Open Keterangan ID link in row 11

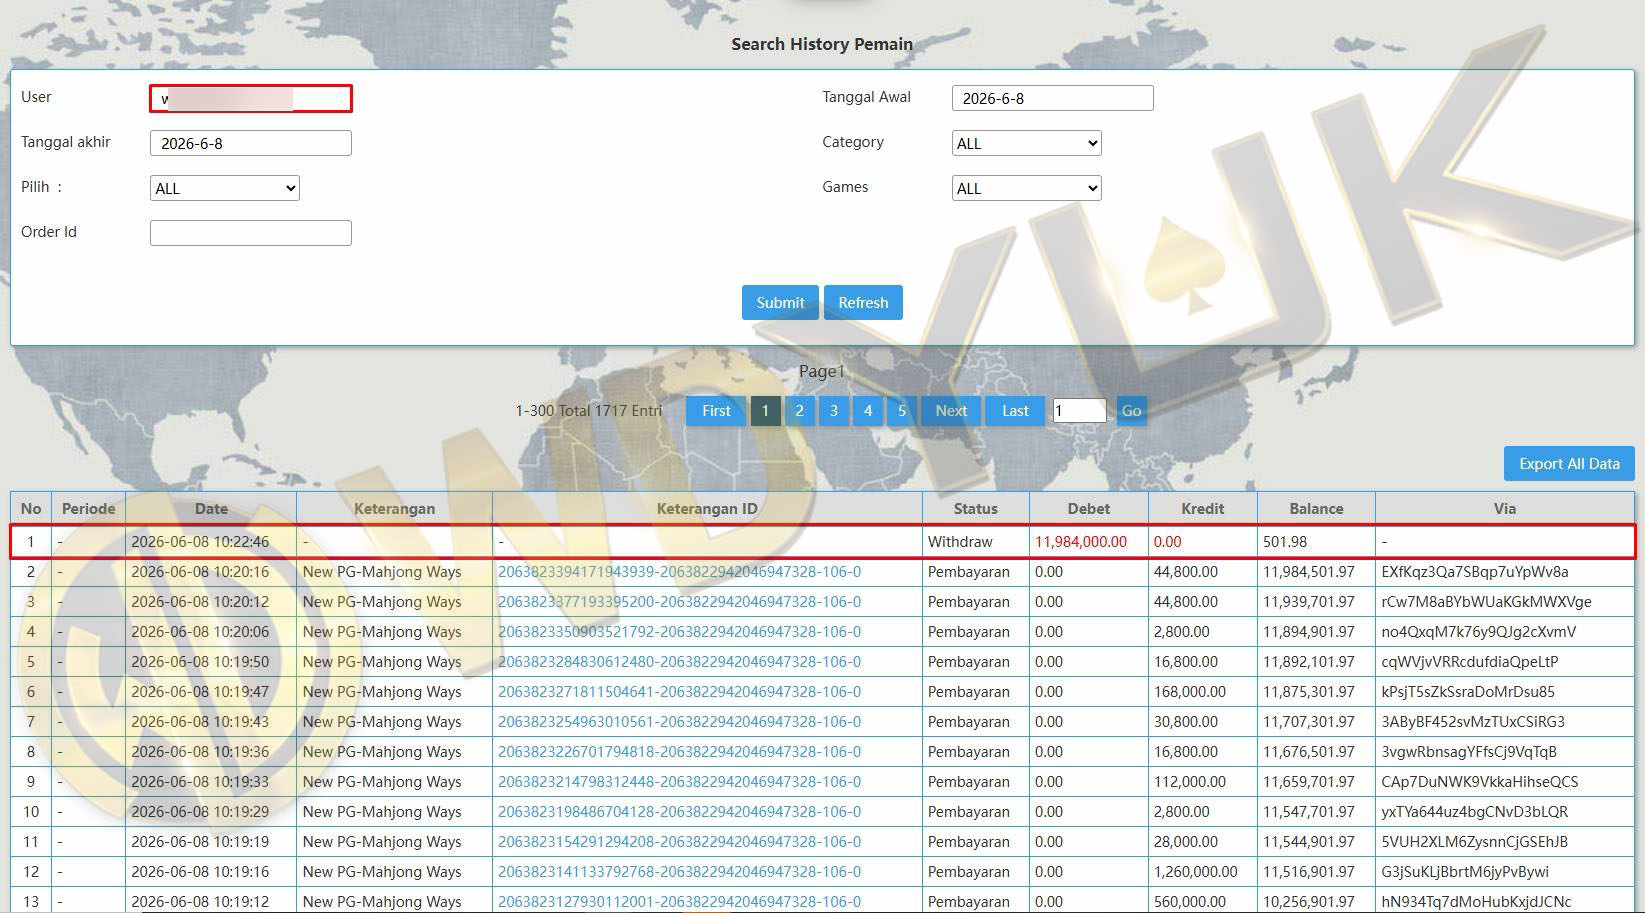[x=679, y=842]
